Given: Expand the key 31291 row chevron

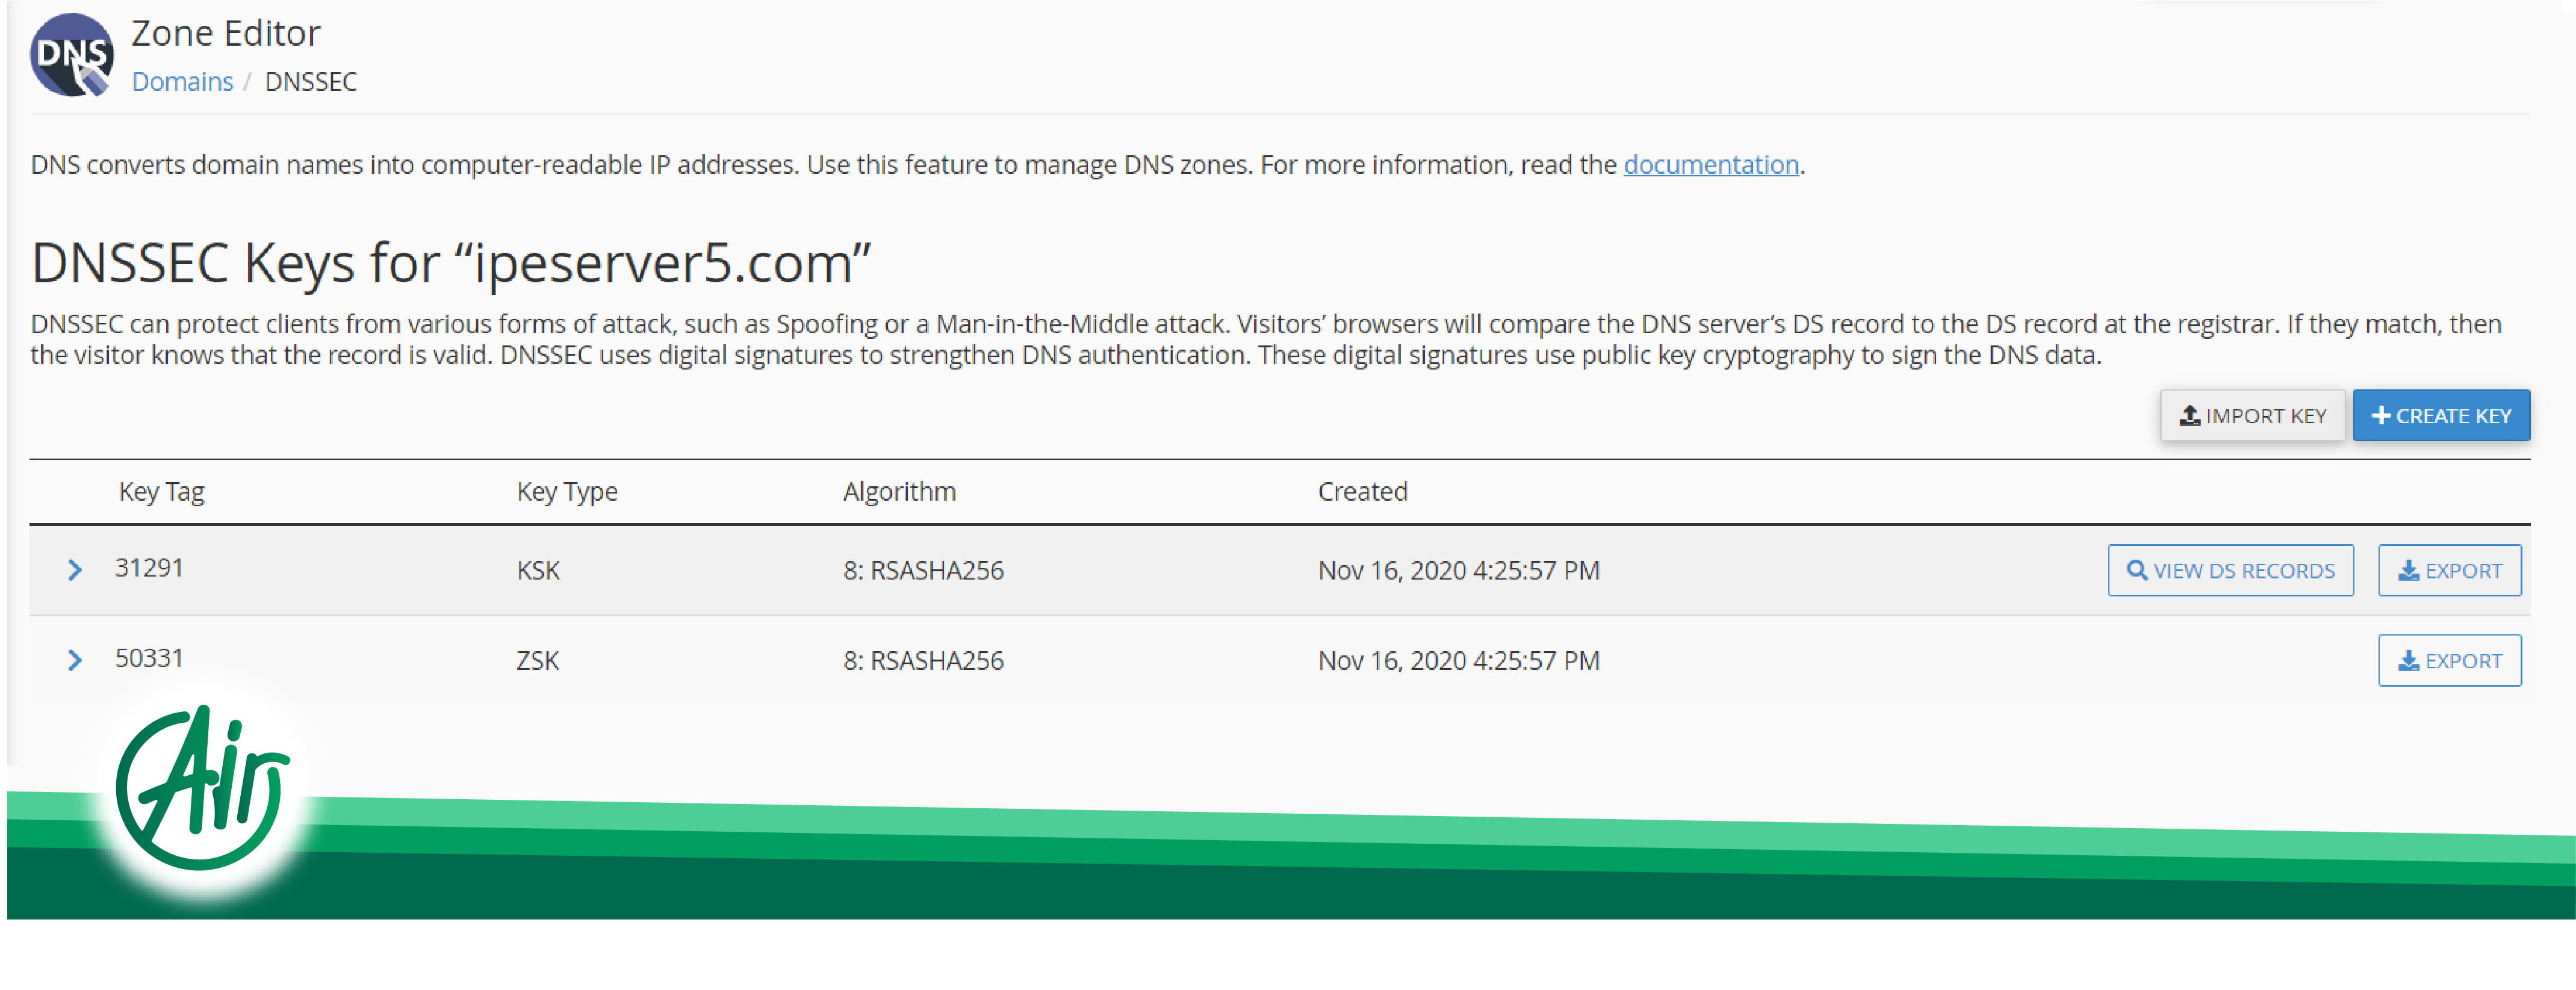Looking at the screenshot, I should [x=75, y=570].
